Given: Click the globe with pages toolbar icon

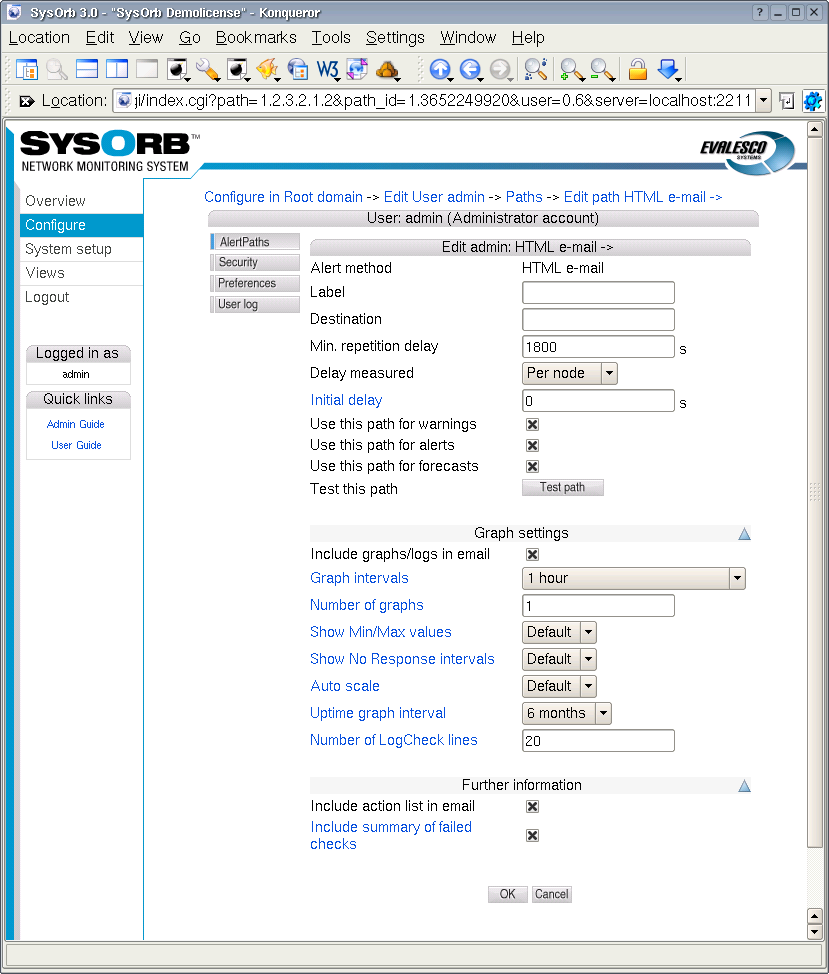Looking at the screenshot, I should click(x=357, y=69).
